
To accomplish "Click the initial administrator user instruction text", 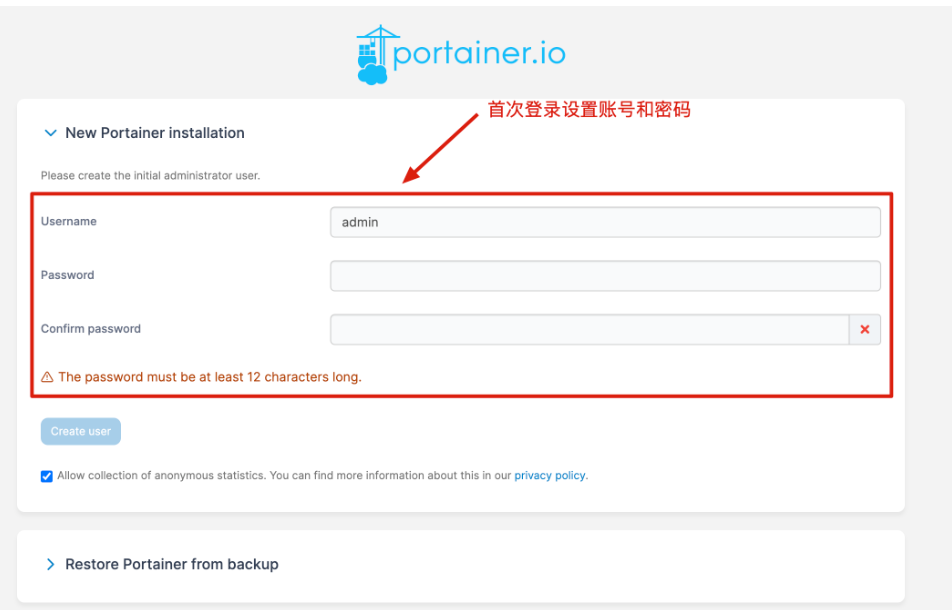I will pos(150,176).
